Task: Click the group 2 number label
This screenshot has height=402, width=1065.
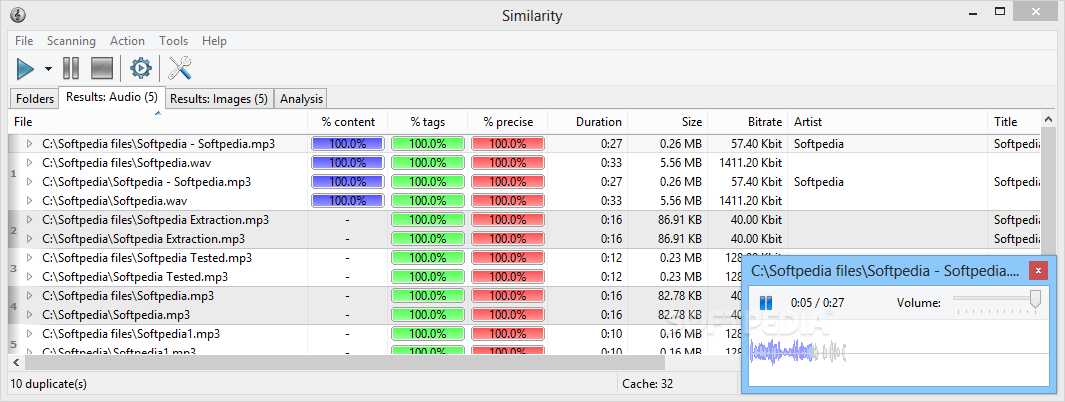Action: click(x=14, y=230)
